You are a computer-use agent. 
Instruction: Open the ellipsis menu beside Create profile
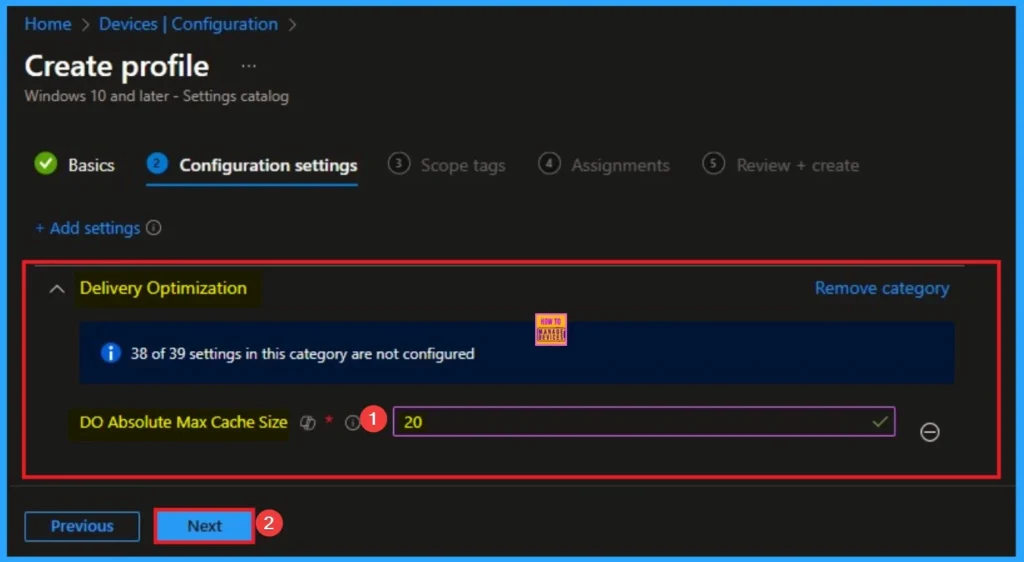(249, 66)
